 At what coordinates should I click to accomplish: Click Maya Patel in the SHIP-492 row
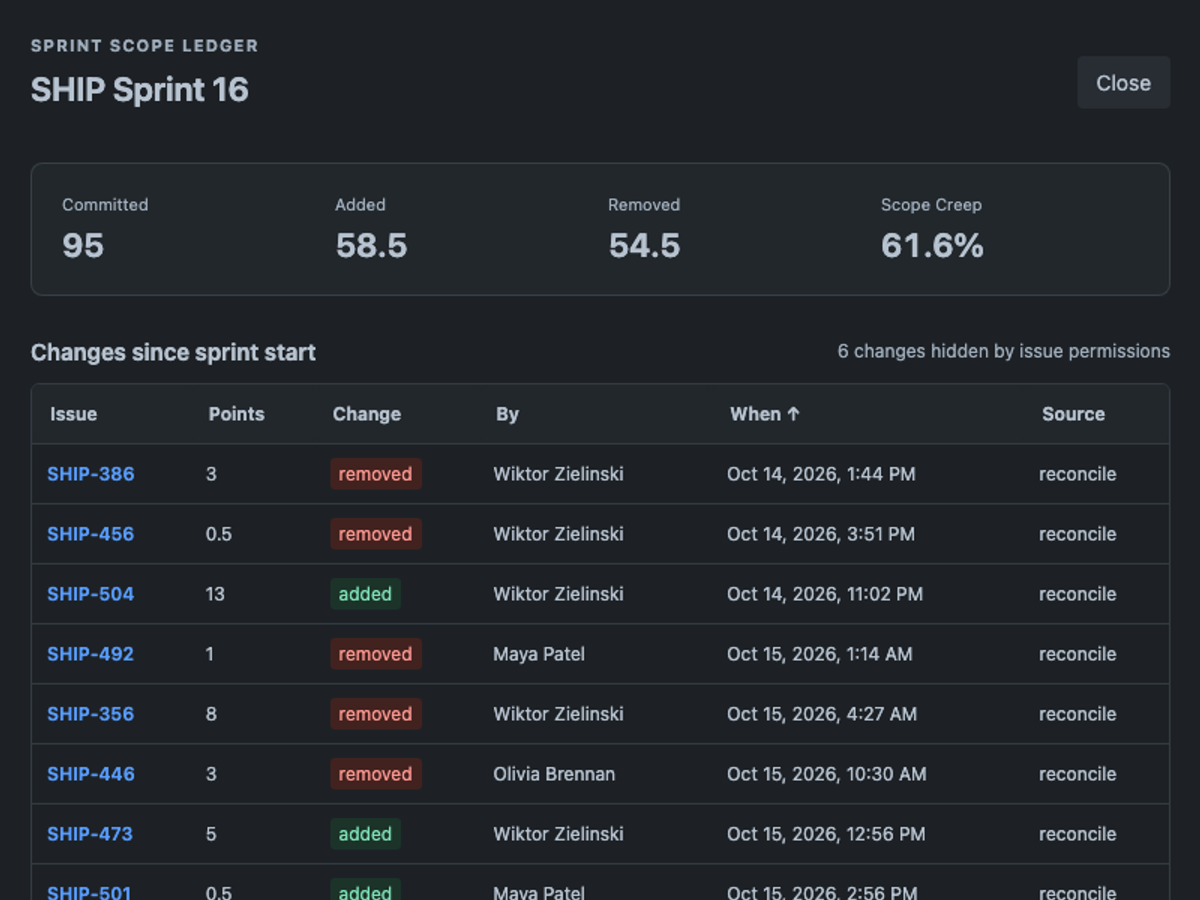[539, 654]
